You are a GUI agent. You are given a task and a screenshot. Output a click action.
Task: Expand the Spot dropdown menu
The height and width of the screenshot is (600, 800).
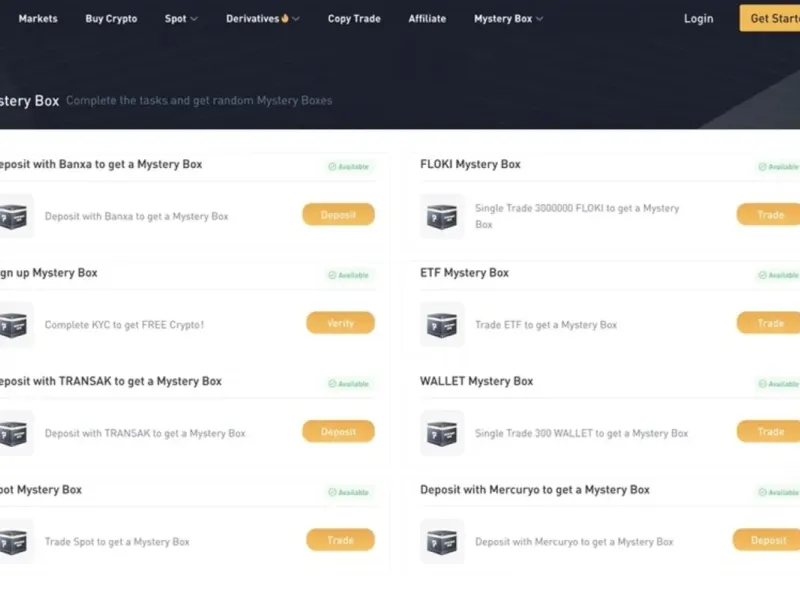point(181,19)
